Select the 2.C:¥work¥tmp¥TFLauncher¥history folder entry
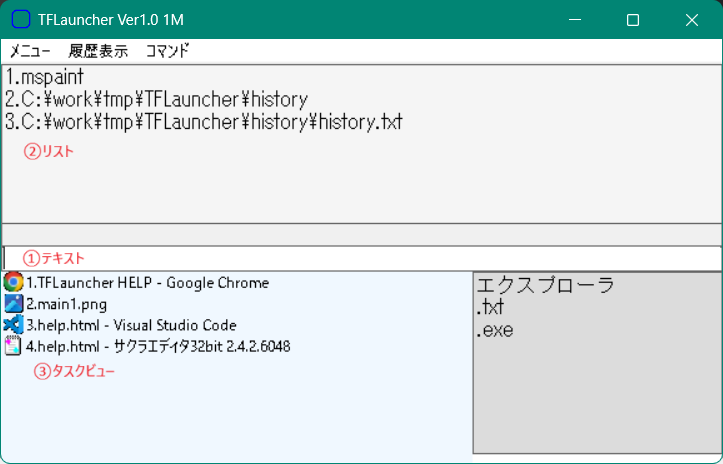723x464 pixels. point(156,99)
